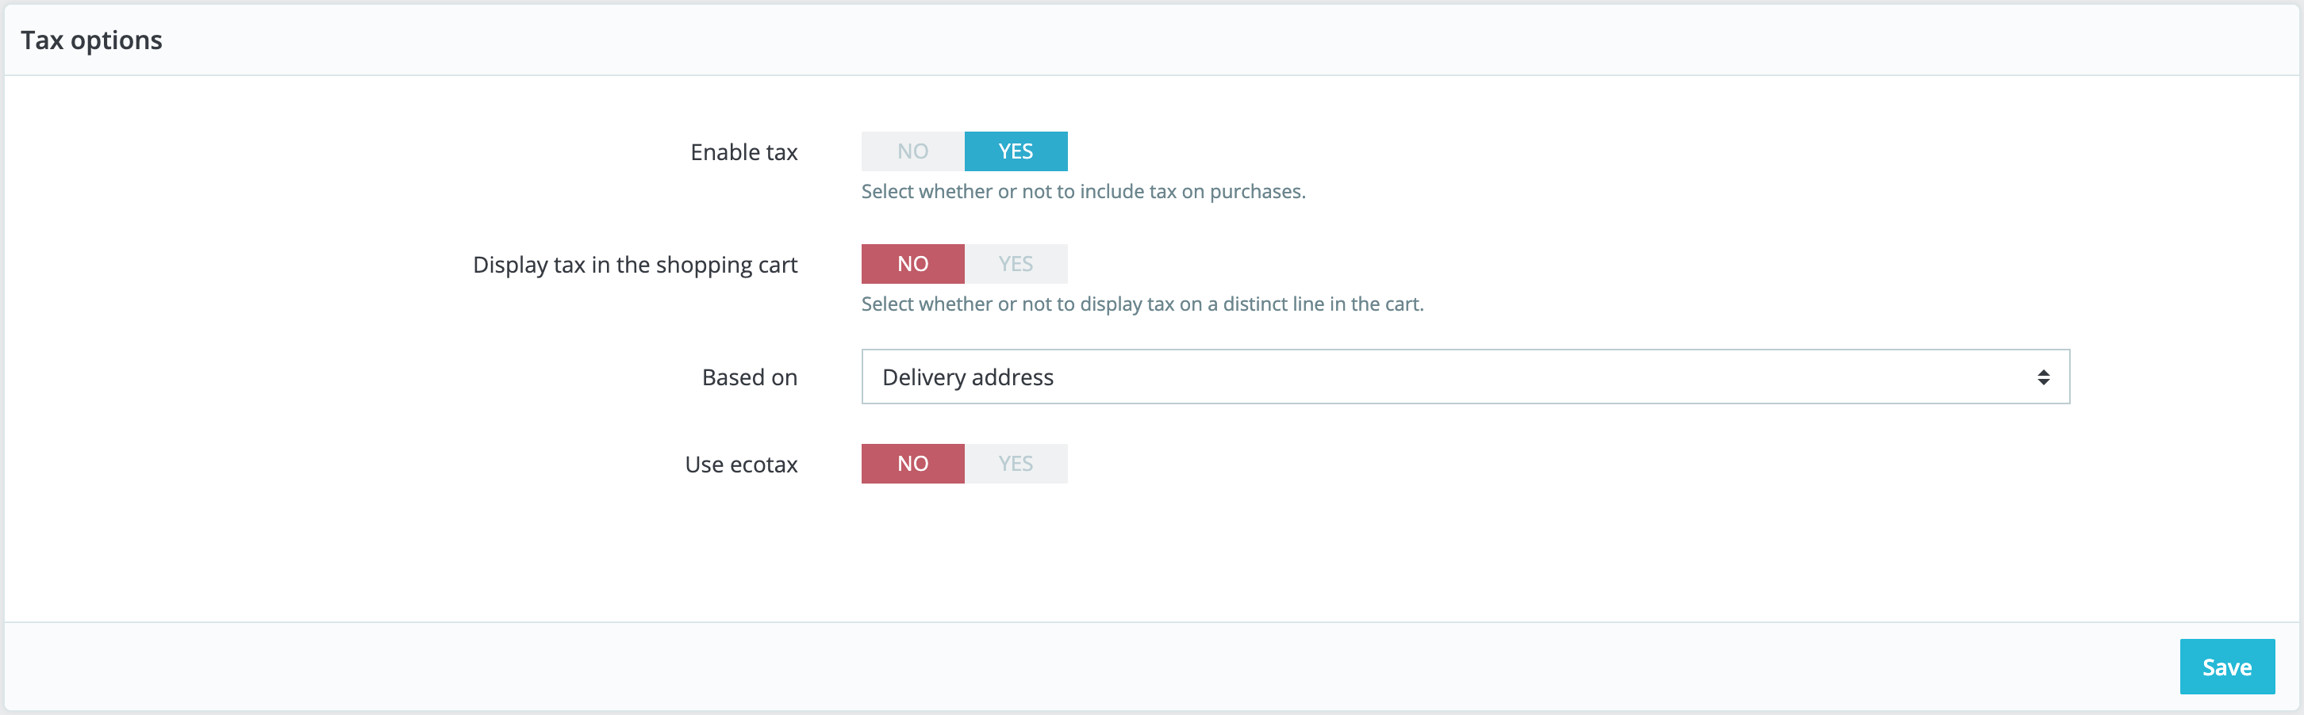Click the word 'cart' ending the display tax hint
This screenshot has height=715, width=2304.
tap(1401, 304)
